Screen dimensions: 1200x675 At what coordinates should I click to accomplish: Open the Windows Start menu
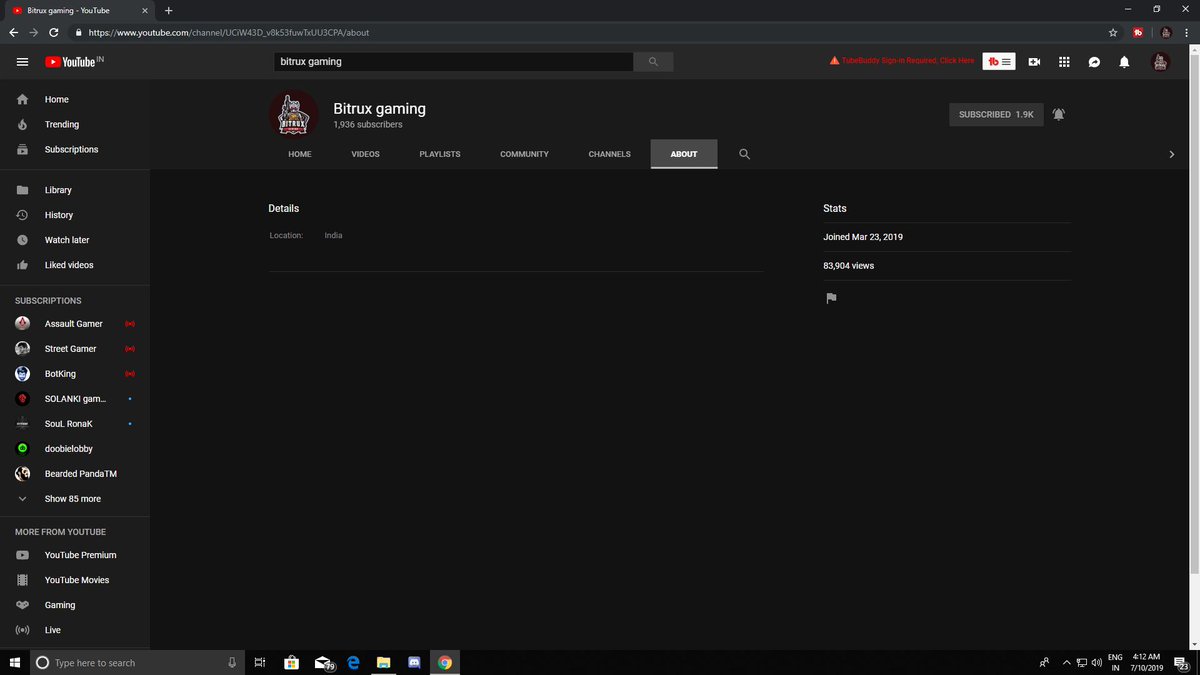(14, 662)
